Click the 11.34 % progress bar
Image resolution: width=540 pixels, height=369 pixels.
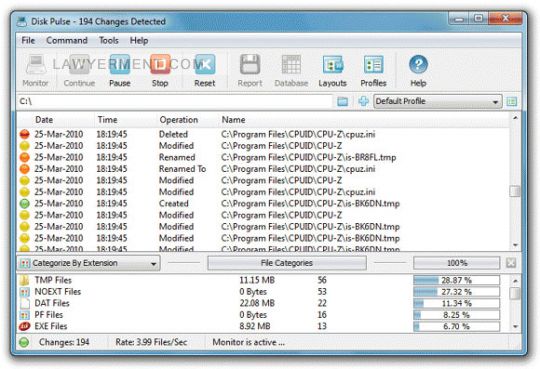[x=457, y=303]
